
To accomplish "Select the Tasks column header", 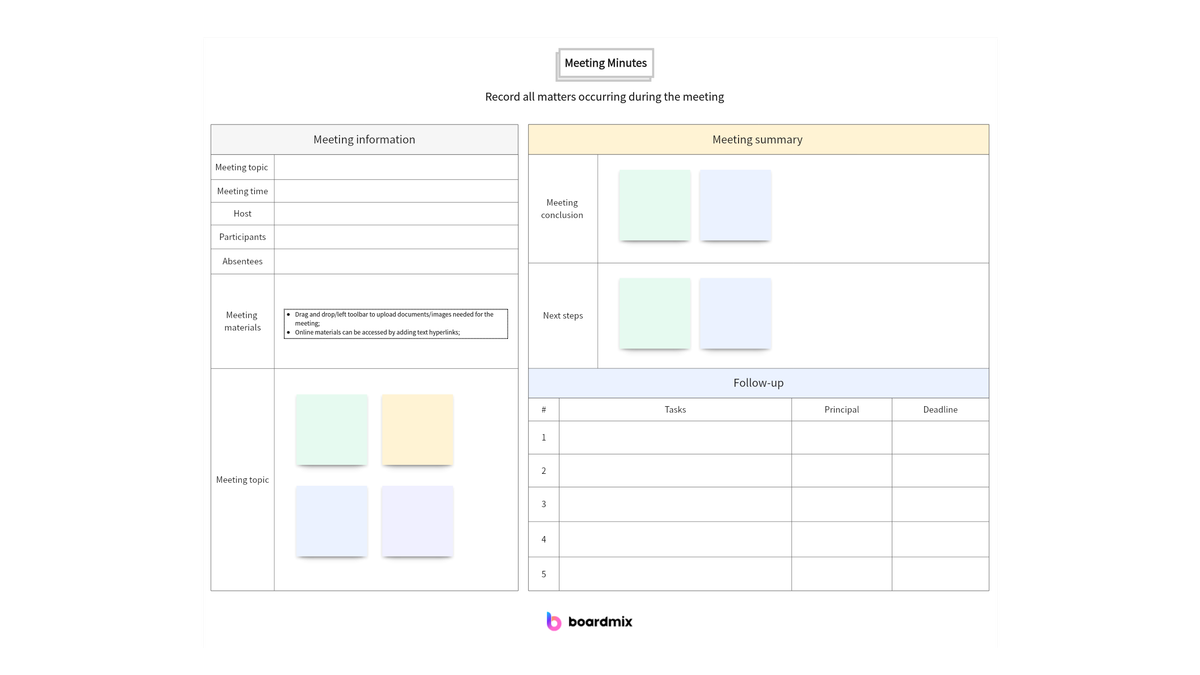I will [675, 409].
